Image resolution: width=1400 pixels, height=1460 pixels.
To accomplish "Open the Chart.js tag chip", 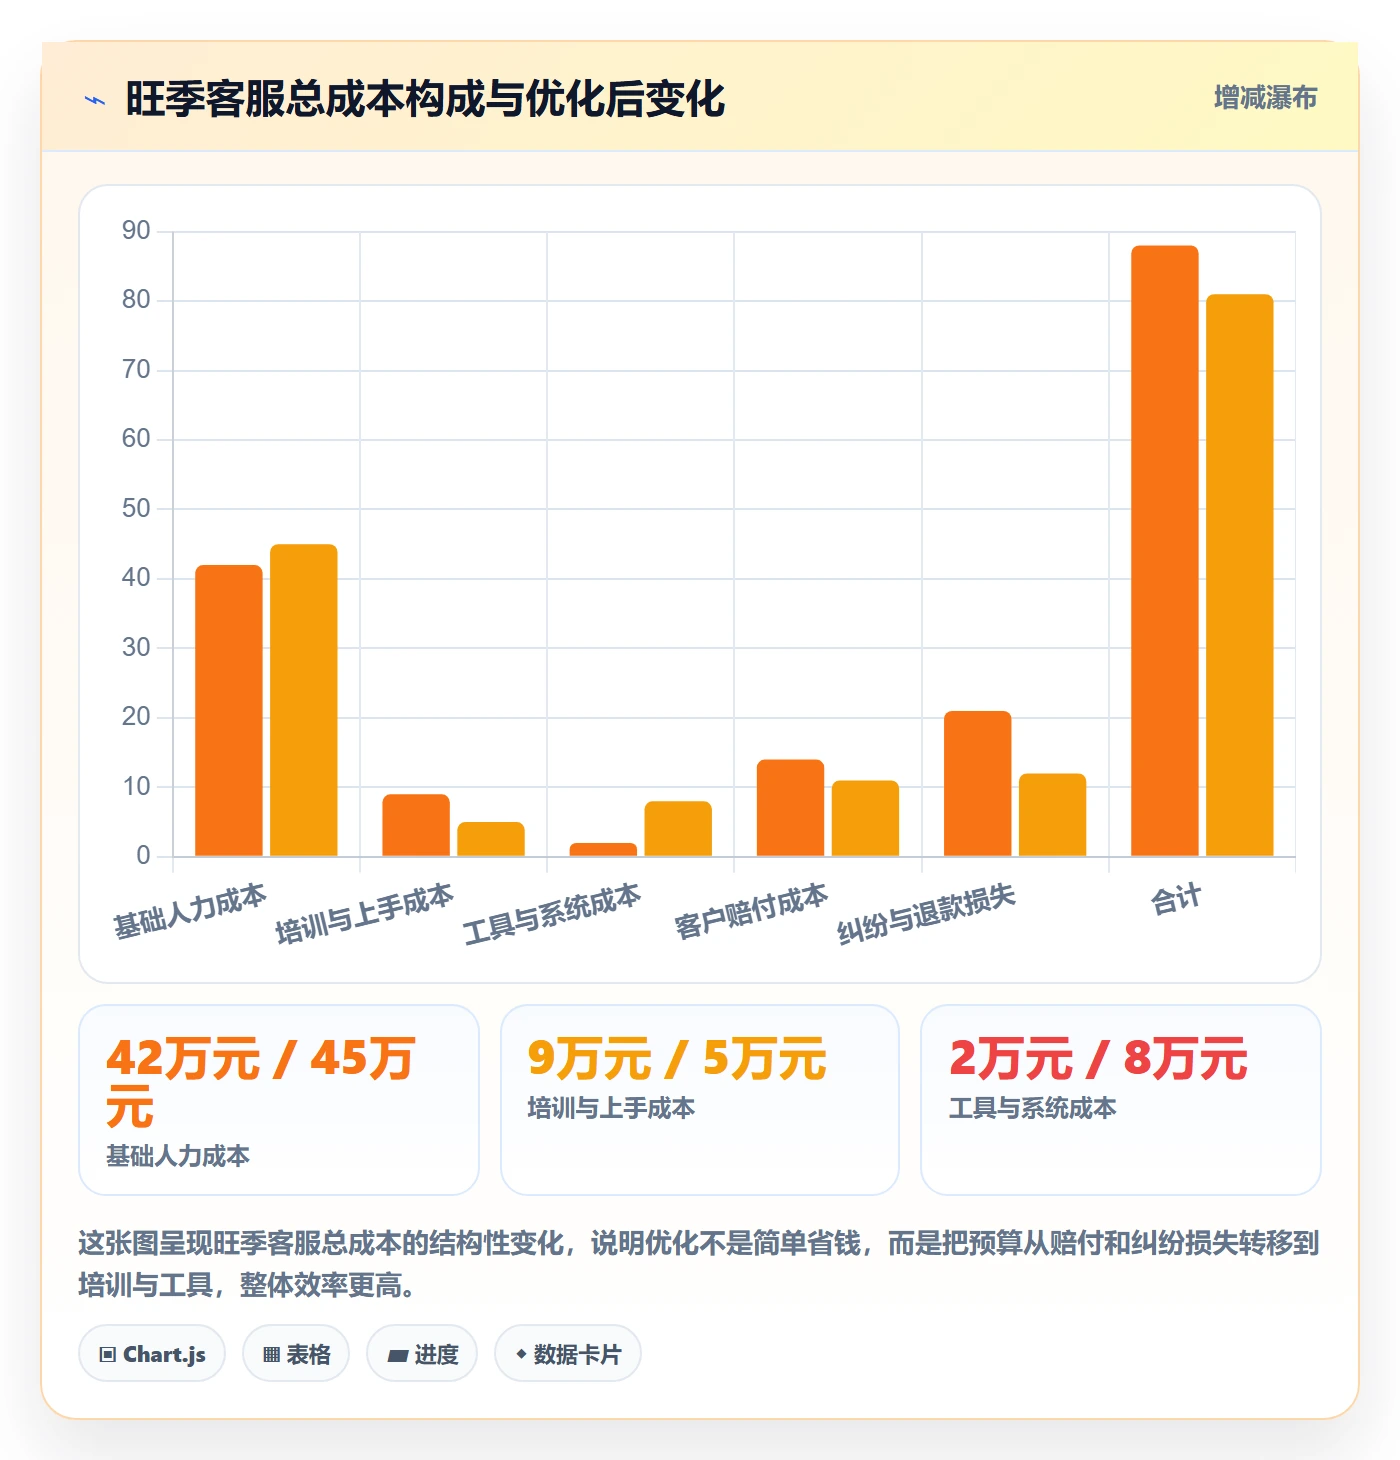I will tap(152, 1354).
